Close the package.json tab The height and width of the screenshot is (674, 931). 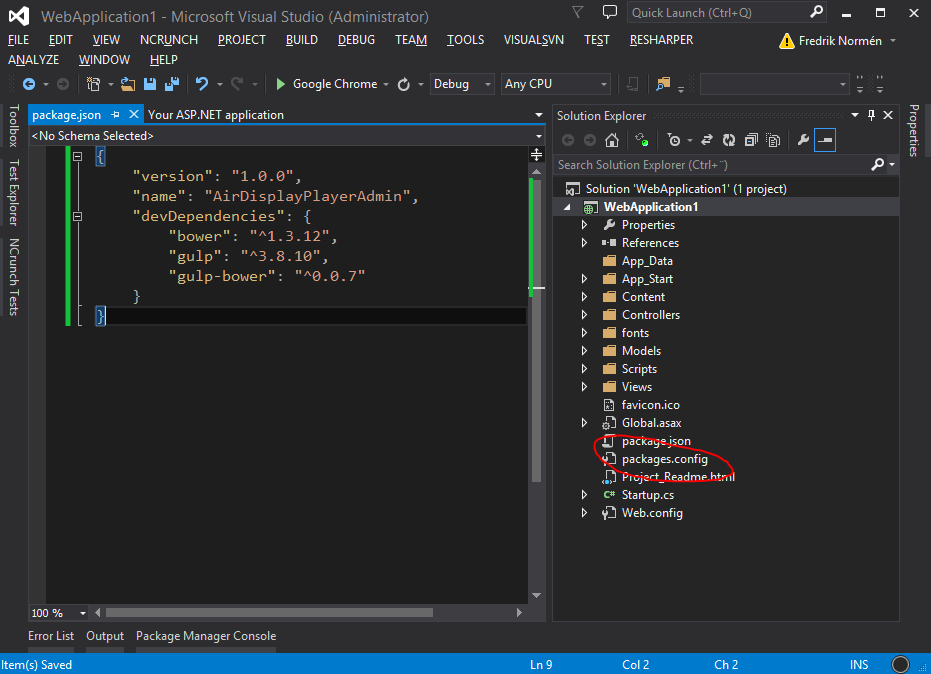pyautogui.click(x=134, y=114)
